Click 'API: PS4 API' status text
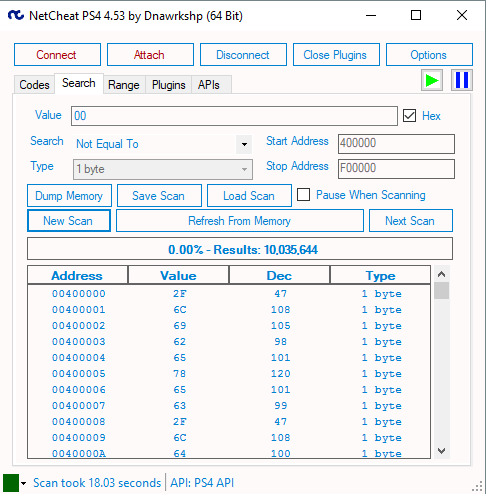Viewport: 486px width, 494px height. pos(202,483)
